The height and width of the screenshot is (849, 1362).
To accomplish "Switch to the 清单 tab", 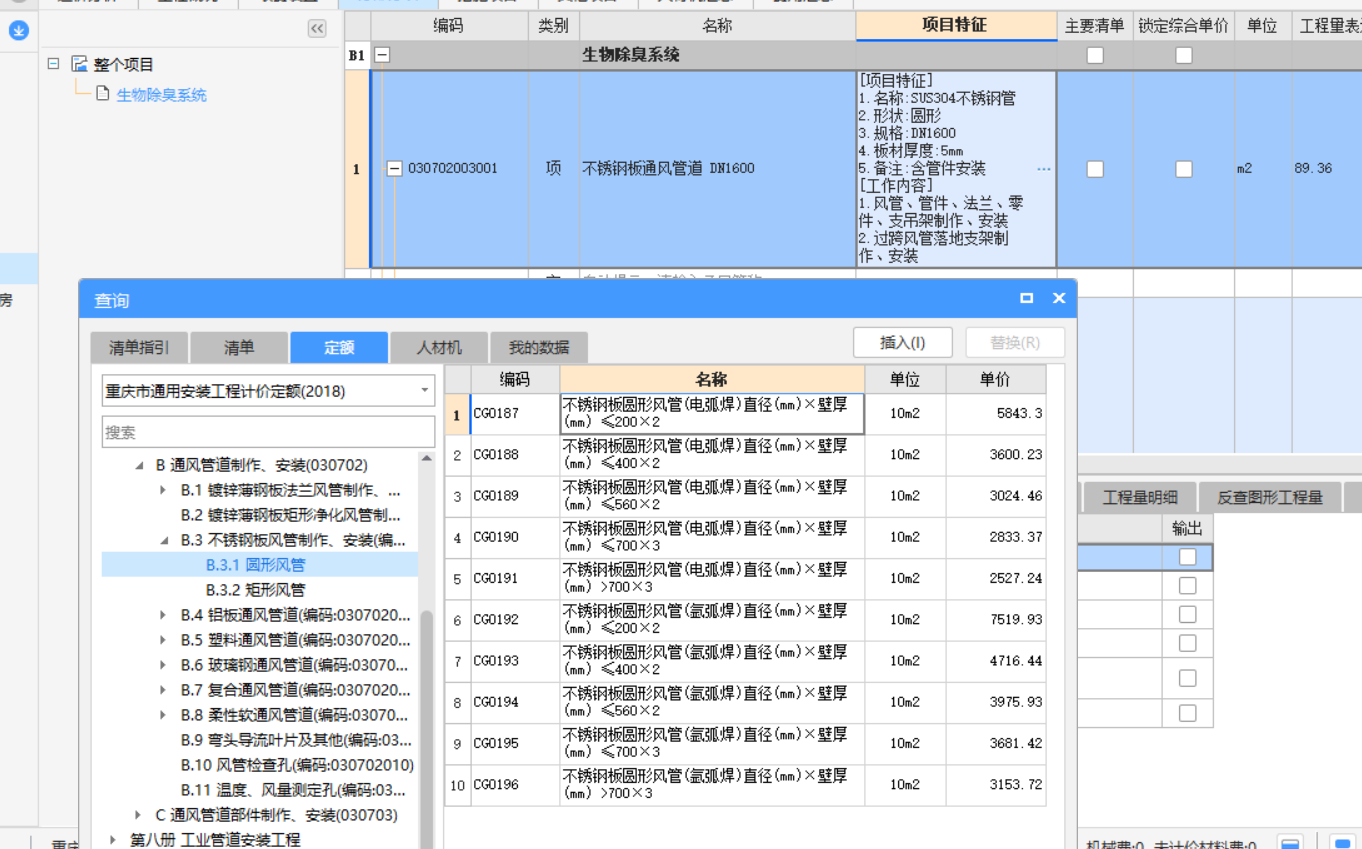I will coord(239,347).
